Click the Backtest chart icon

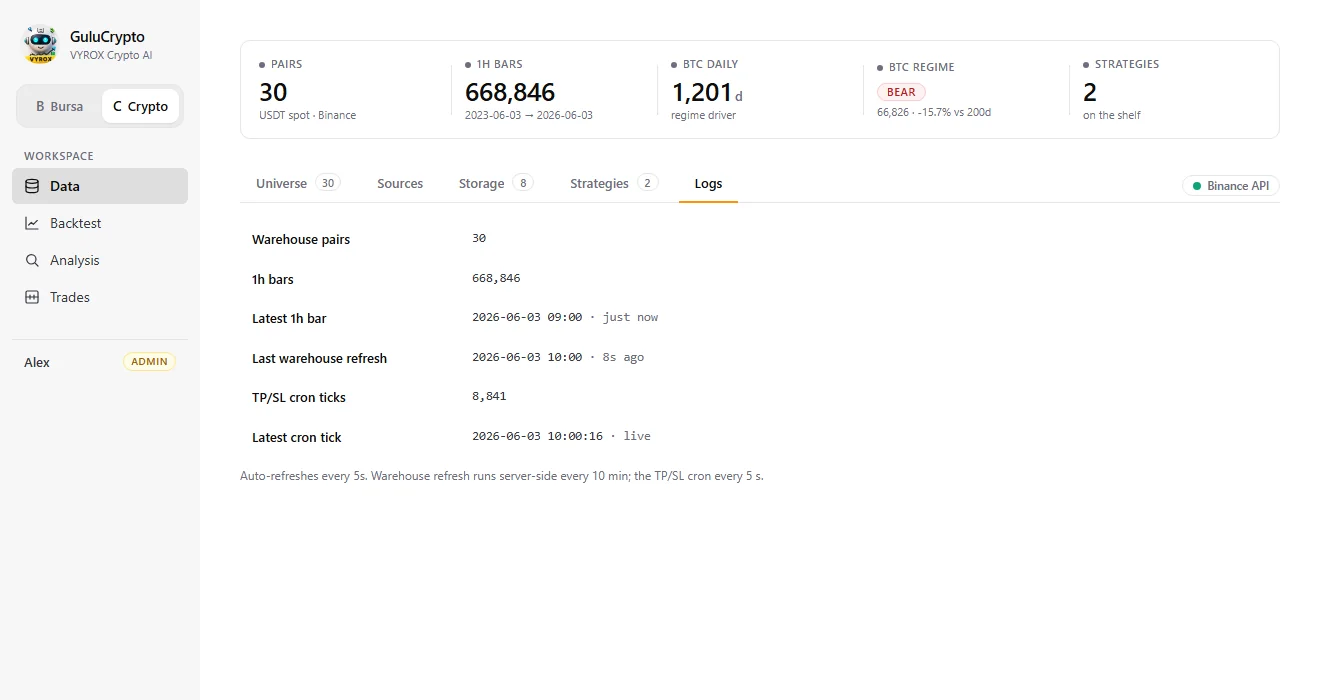(x=32, y=223)
